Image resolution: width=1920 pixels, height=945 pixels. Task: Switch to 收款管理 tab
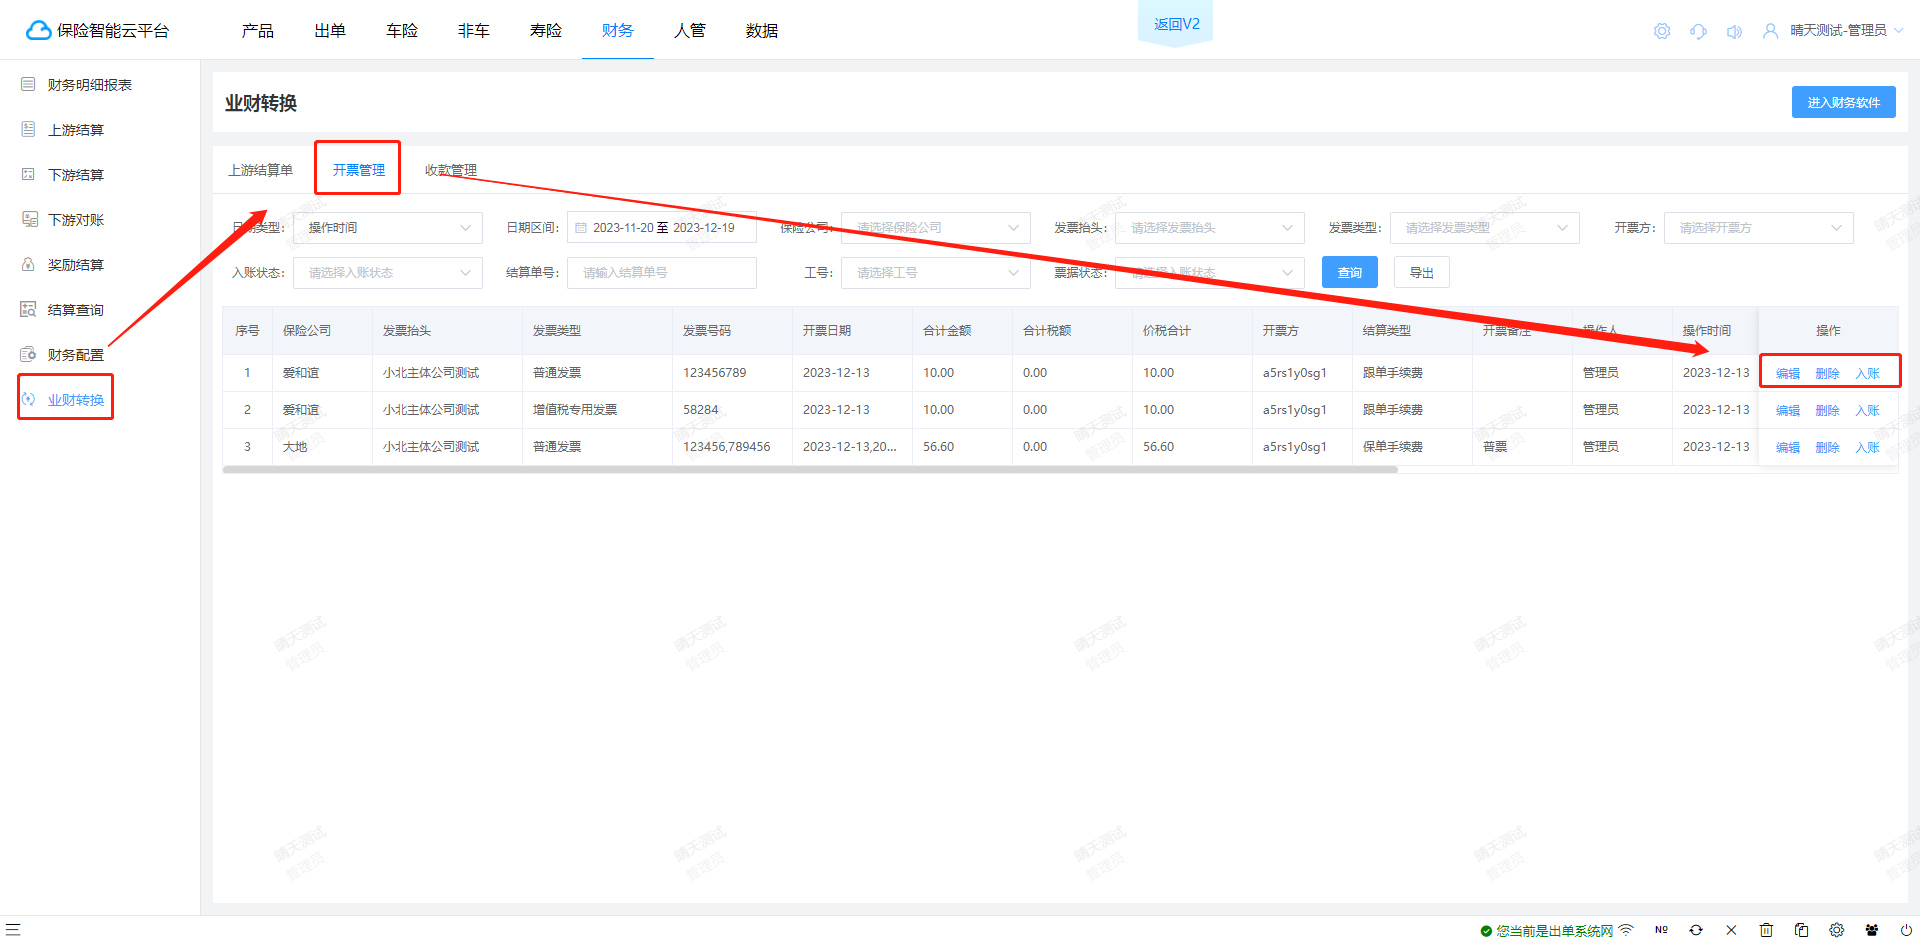pyautogui.click(x=451, y=170)
